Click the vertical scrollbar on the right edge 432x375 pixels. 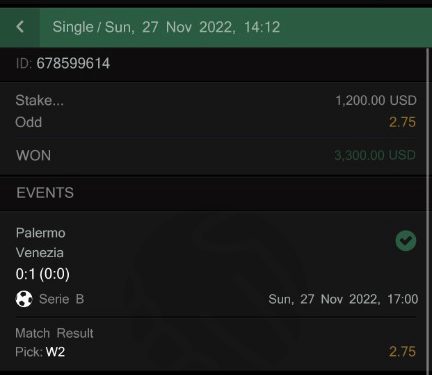click(428, 211)
